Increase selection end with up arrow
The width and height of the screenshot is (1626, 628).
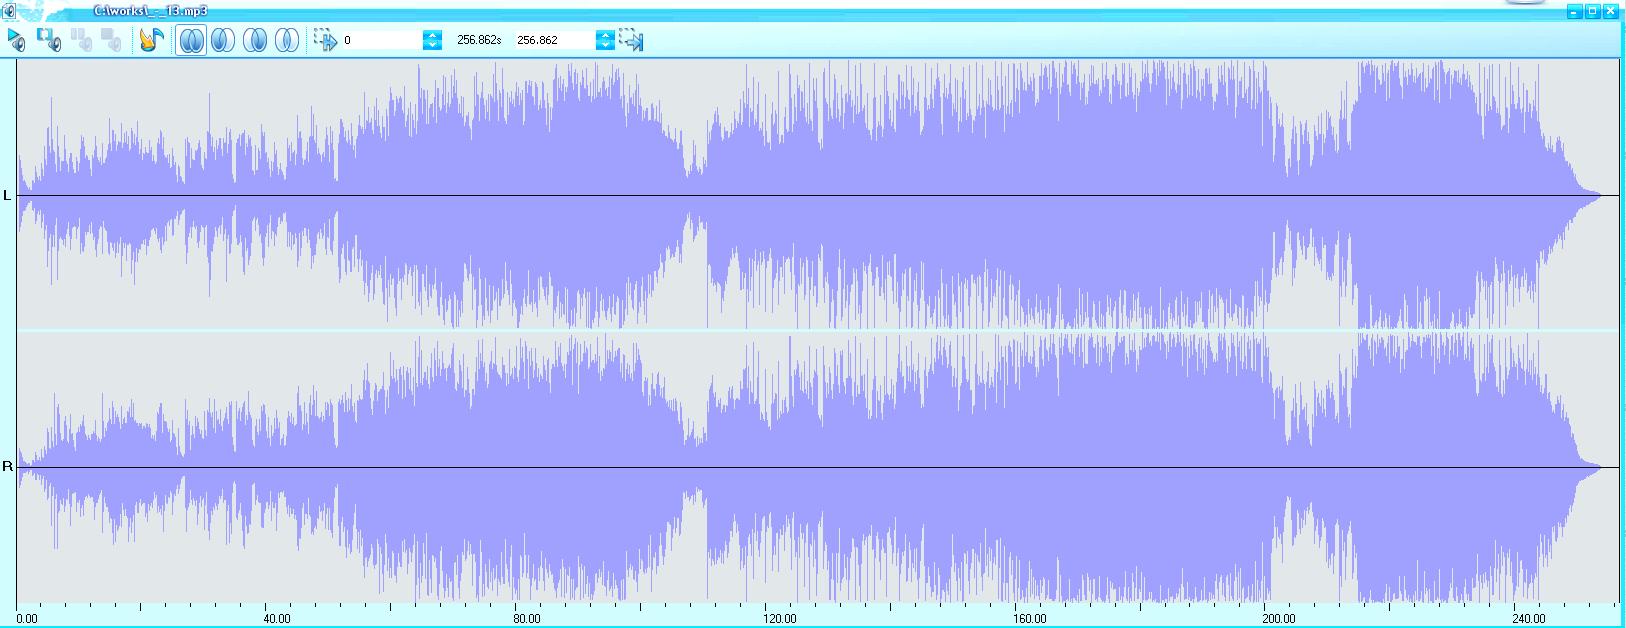tap(605, 35)
